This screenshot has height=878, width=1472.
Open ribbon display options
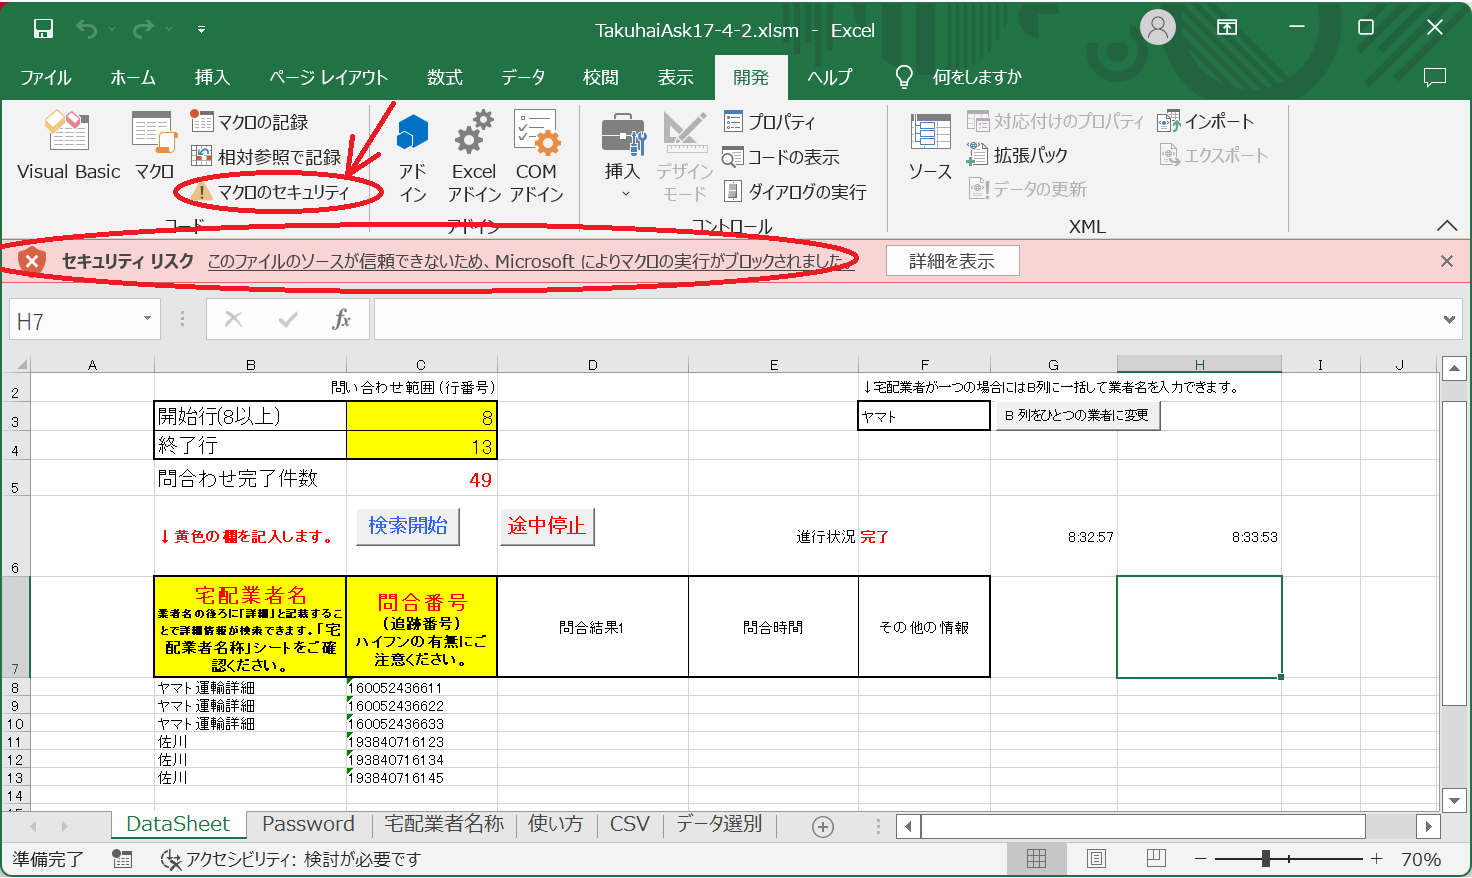pyautogui.click(x=1227, y=28)
